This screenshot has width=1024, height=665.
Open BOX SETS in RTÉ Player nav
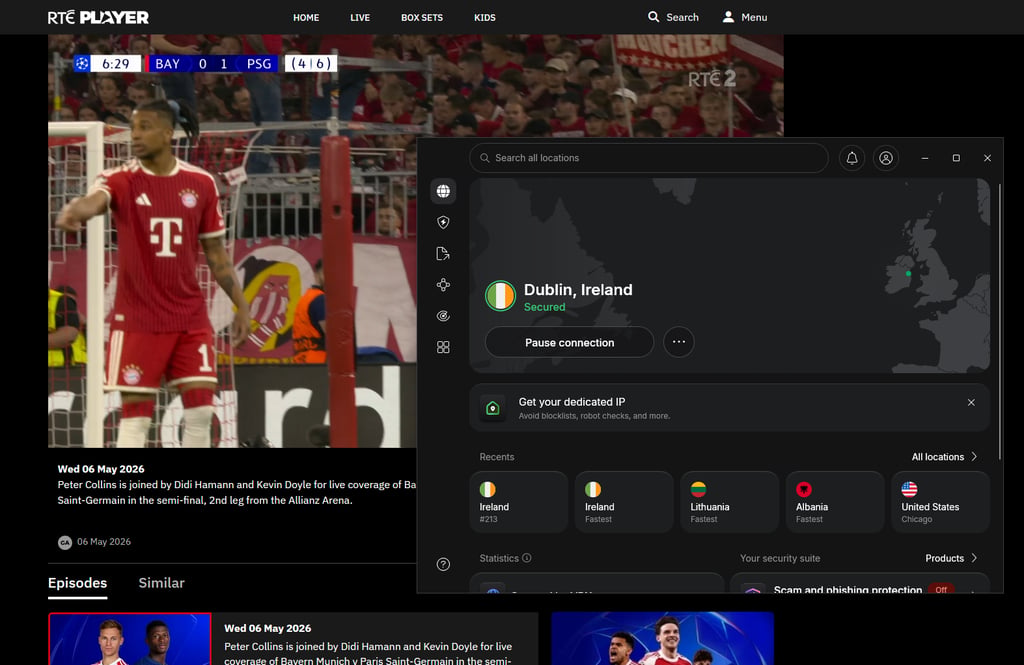point(422,18)
